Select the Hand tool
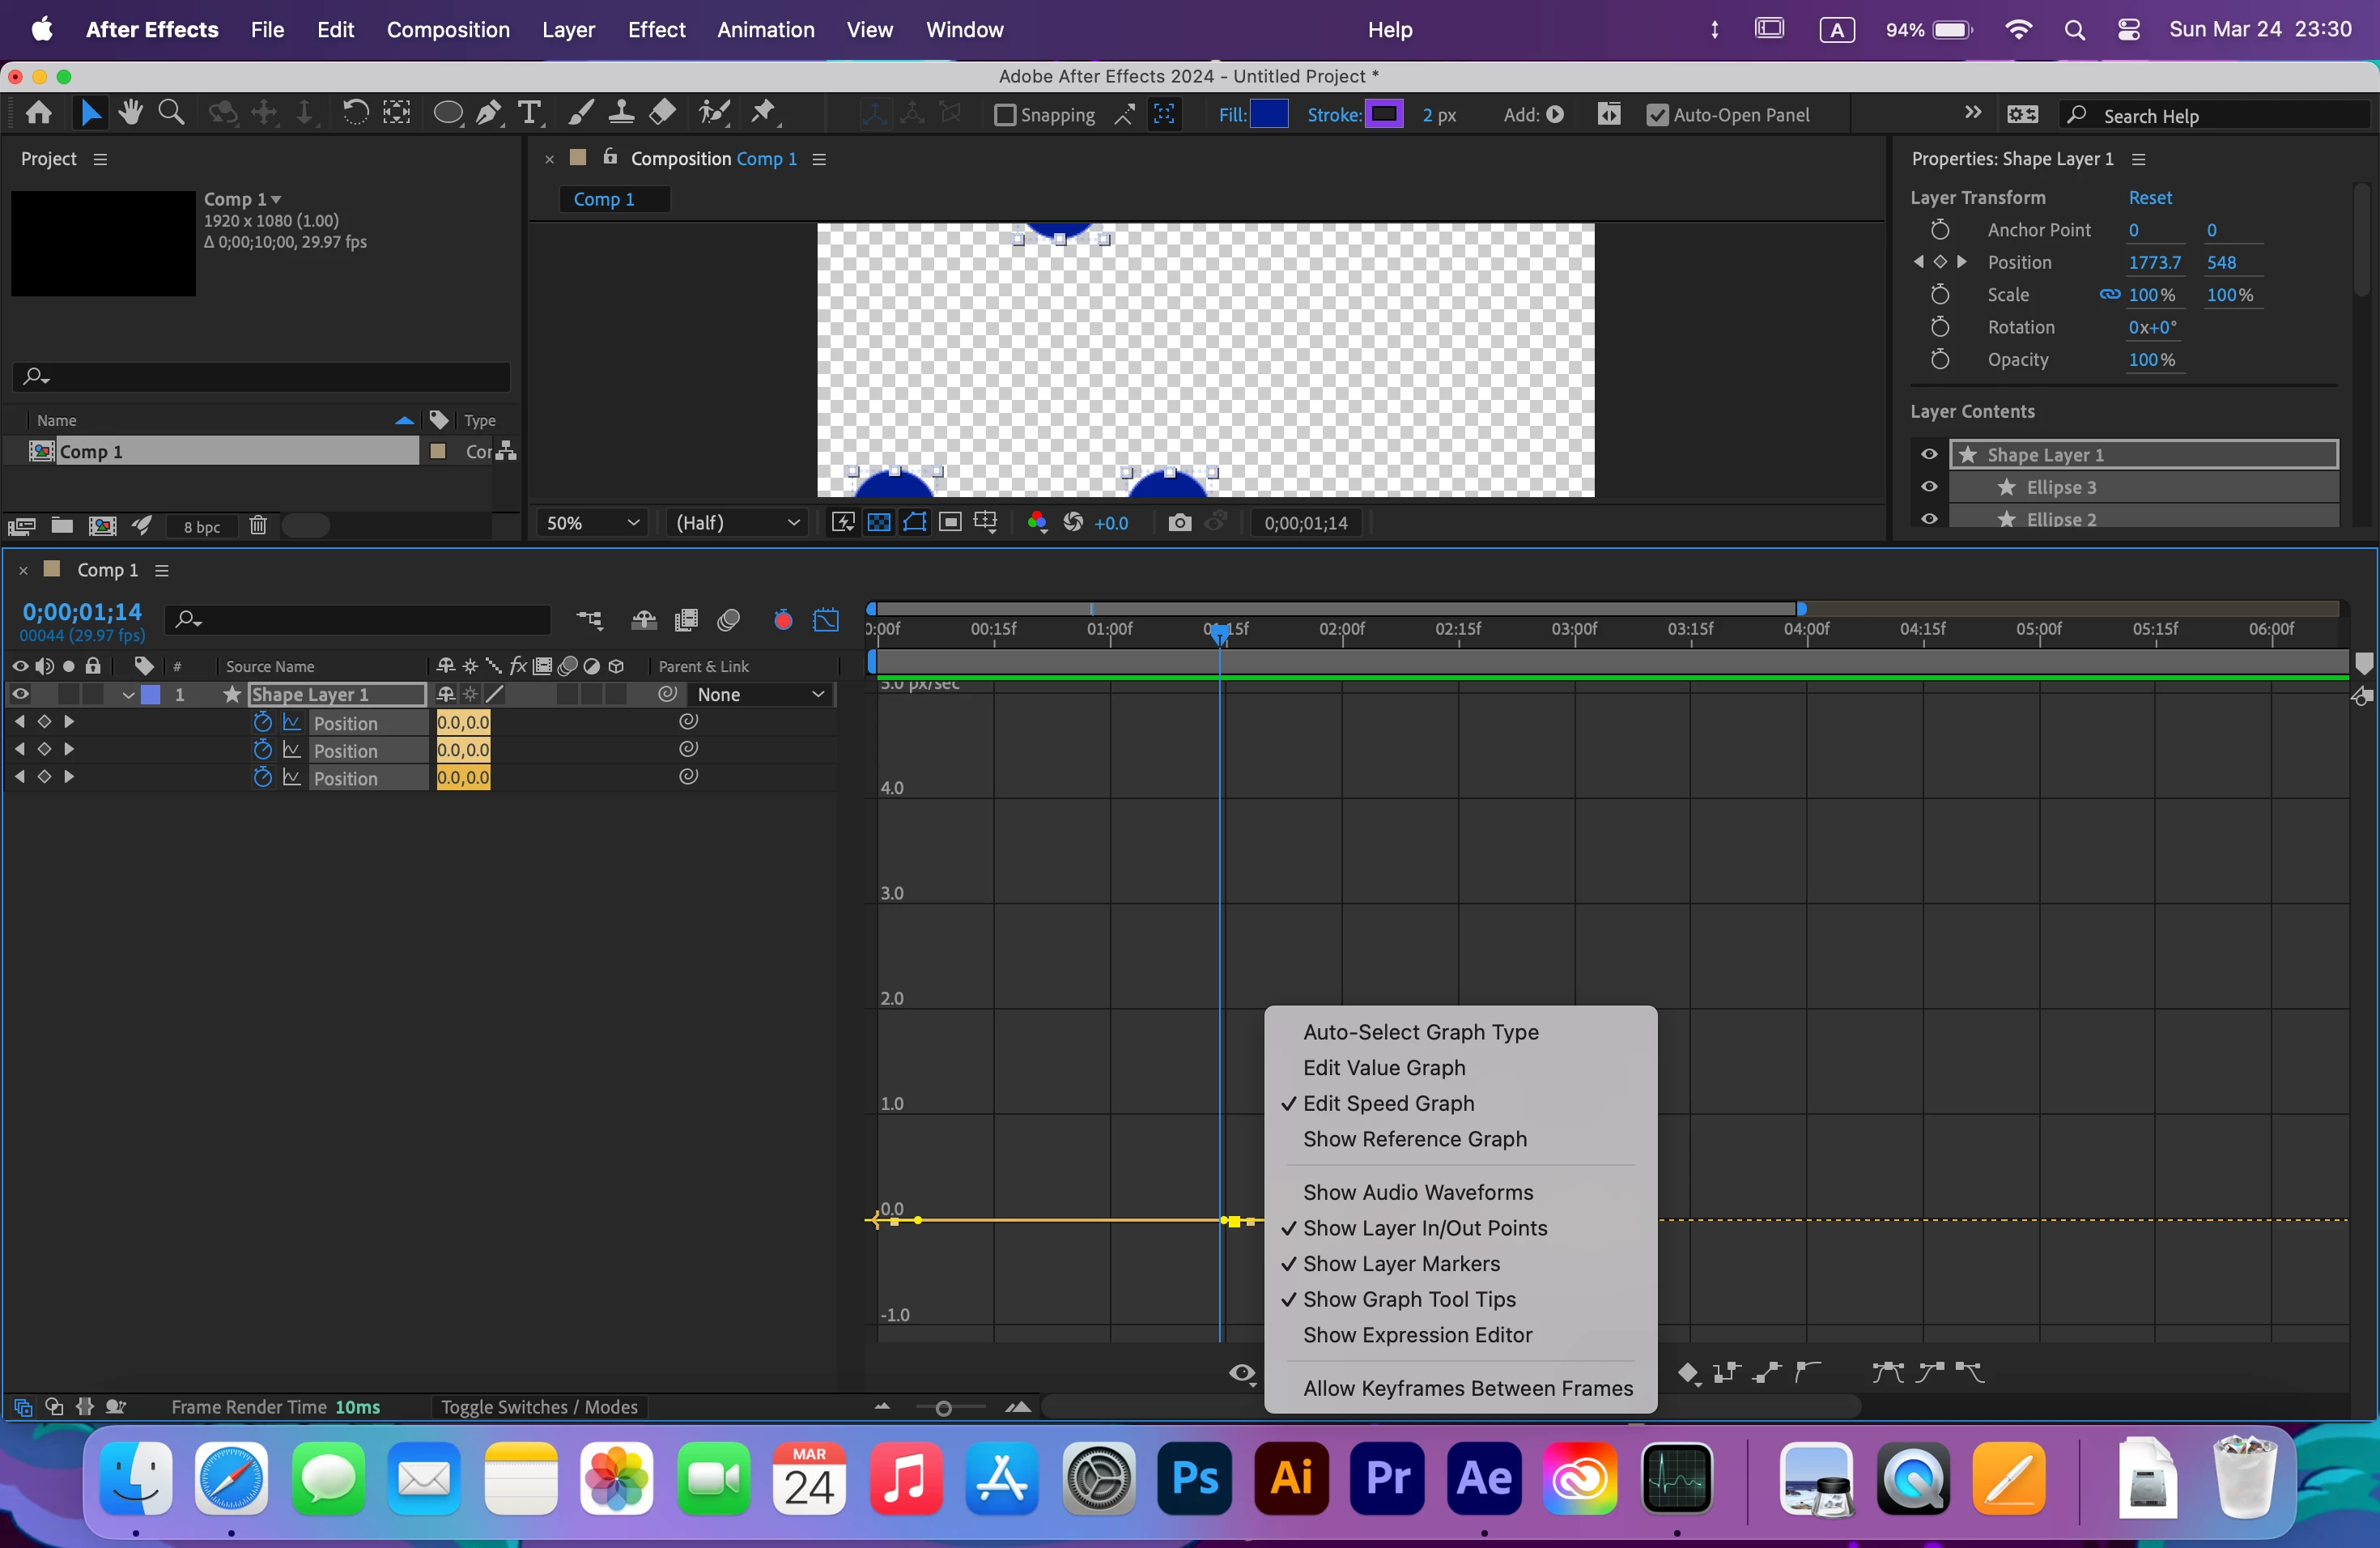 pos(130,113)
